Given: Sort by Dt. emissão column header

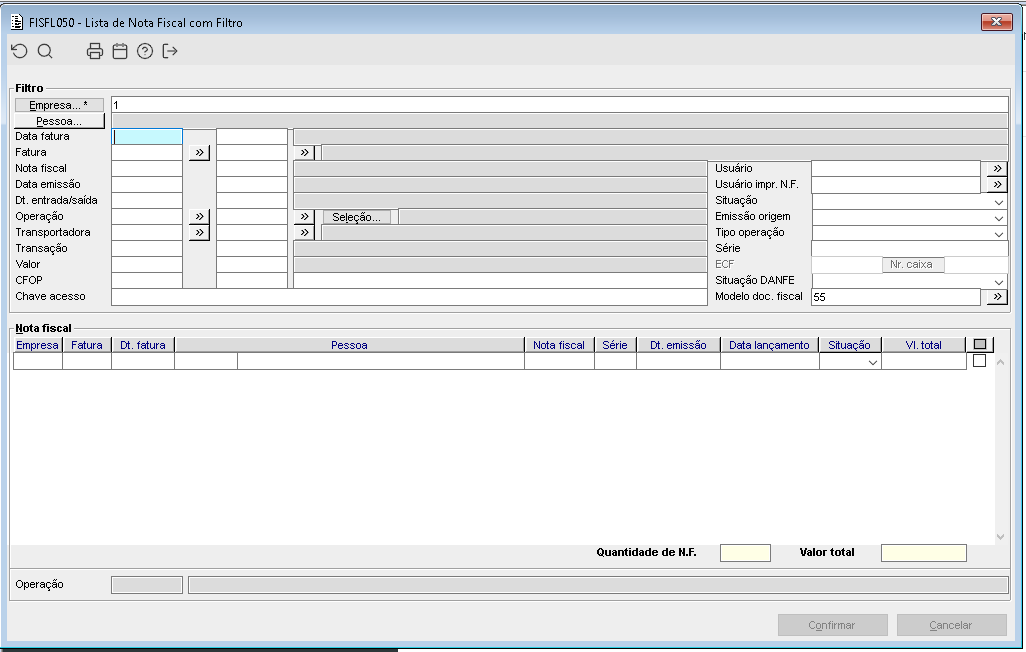Looking at the screenshot, I should pyautogui.click(x=678, y=345).
